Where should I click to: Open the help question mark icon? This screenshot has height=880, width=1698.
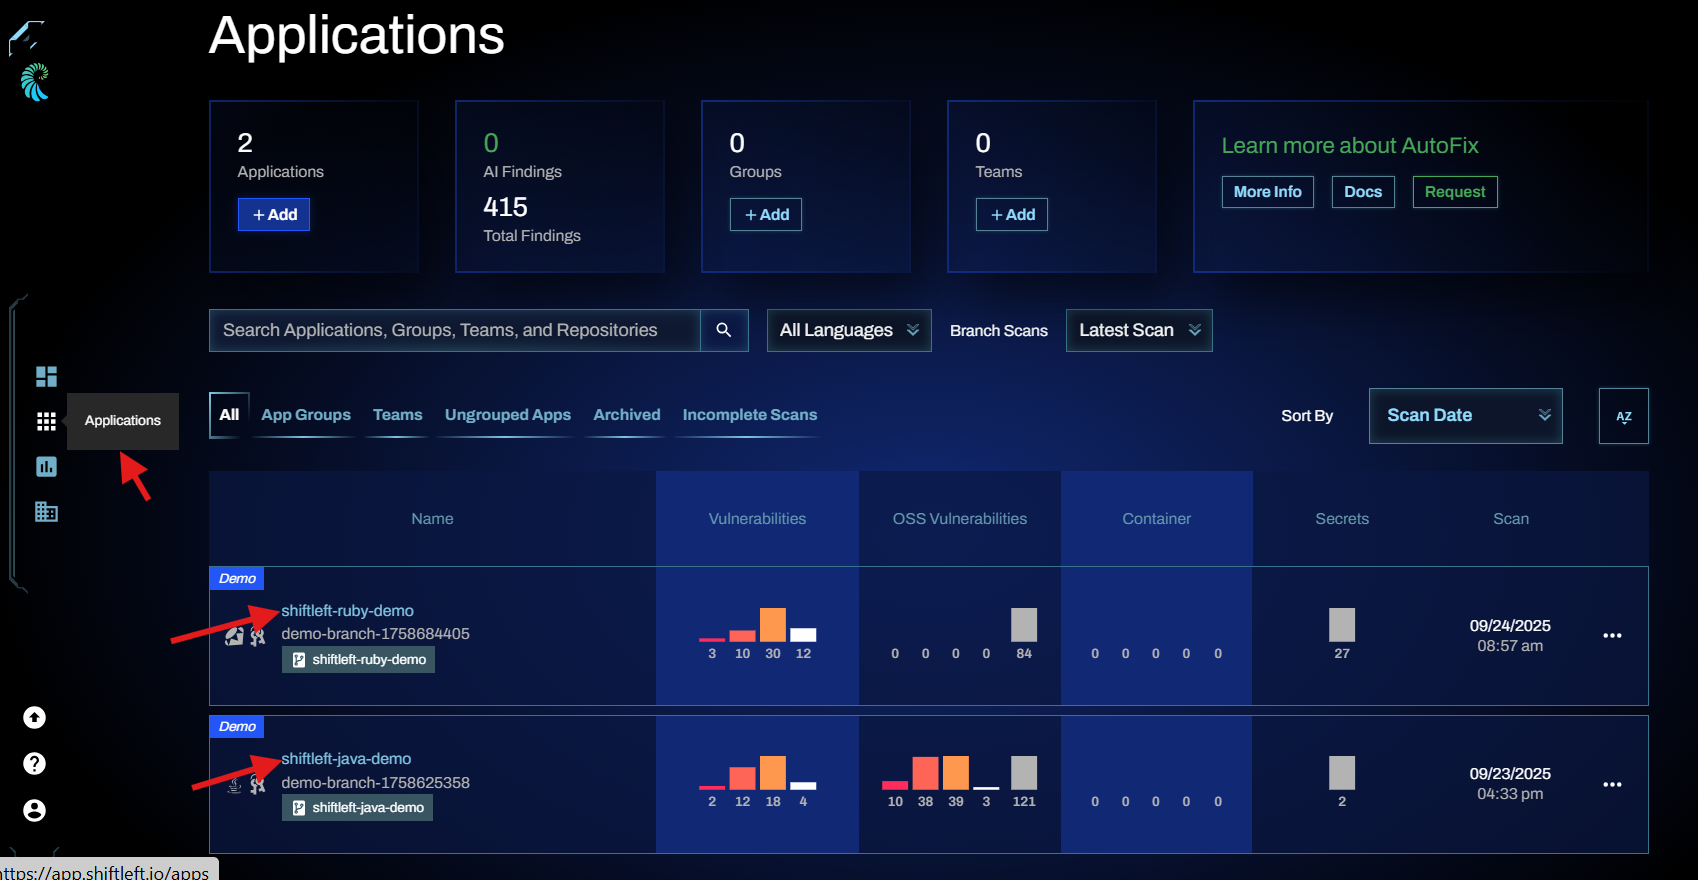[34, 764]
